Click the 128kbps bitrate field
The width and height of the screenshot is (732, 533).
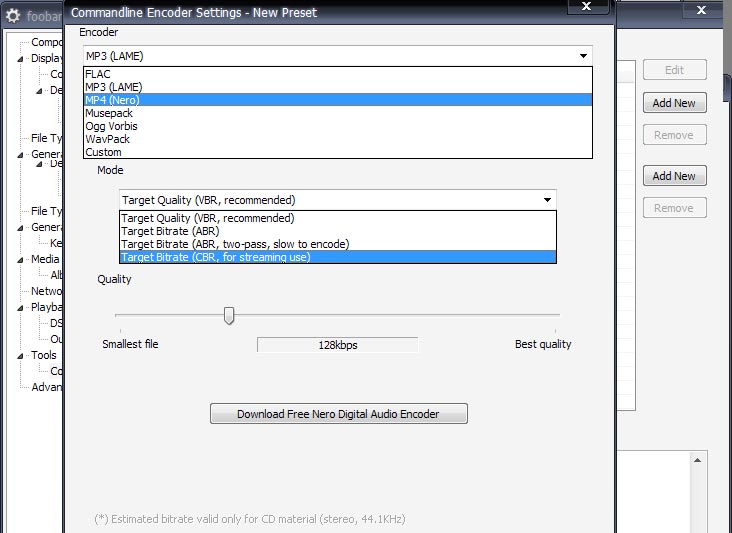338,345
